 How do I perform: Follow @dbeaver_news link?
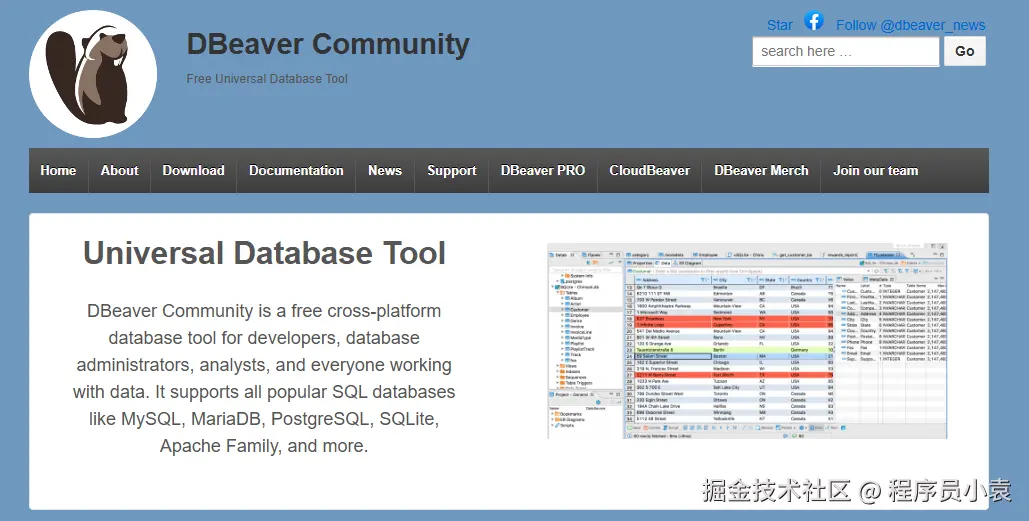(910, 26)
